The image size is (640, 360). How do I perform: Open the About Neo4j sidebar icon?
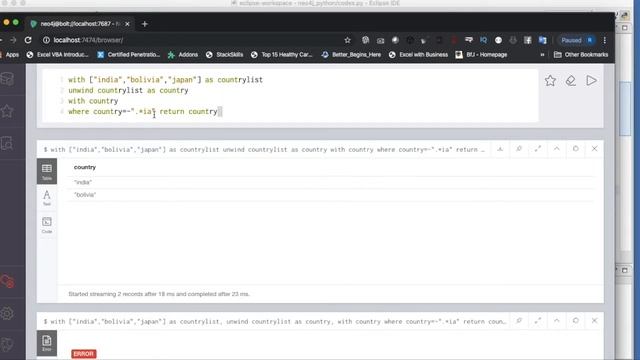(x=7, y=344)
